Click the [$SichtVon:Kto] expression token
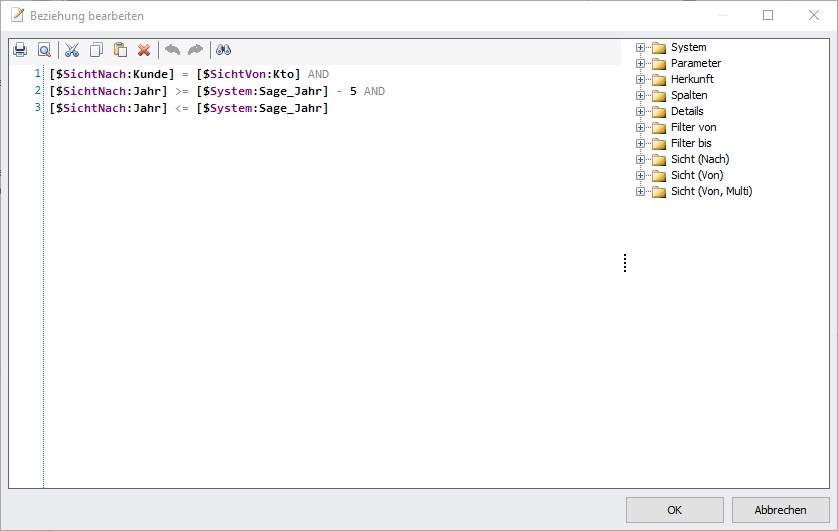This screenshot has width=838, height=531. pyautogui.click(x=249, y=74)
